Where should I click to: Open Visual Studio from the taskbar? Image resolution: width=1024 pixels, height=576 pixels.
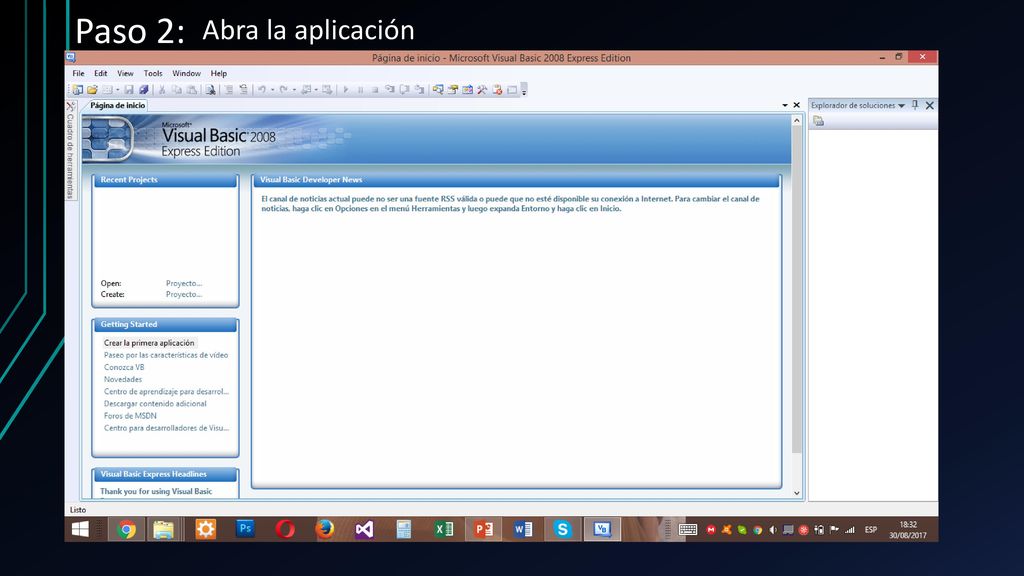point(364,529)
